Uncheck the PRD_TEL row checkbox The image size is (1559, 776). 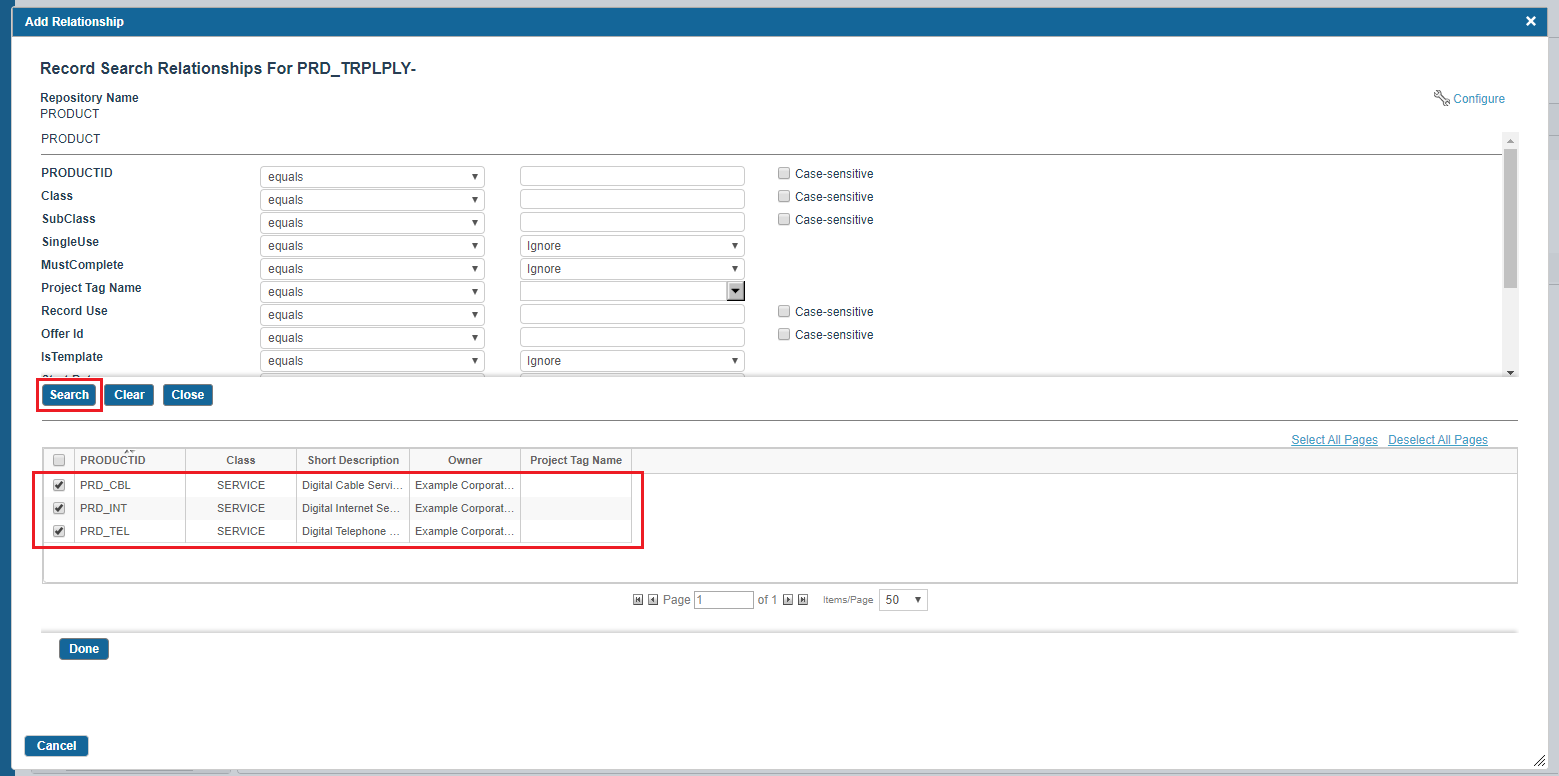(59, 531)
